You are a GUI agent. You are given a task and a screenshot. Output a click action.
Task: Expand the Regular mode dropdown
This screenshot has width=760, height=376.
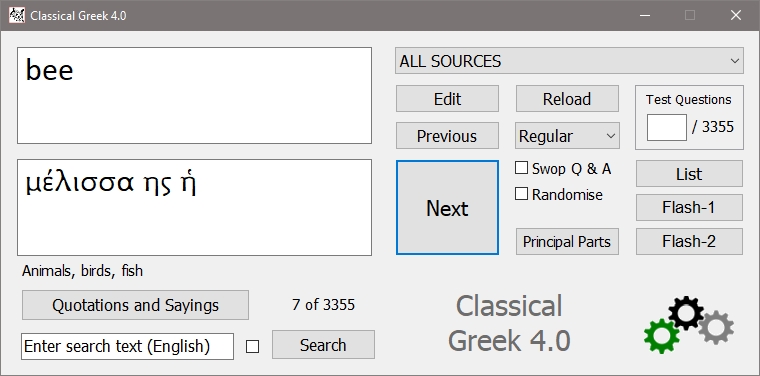(x=567, y=136)
